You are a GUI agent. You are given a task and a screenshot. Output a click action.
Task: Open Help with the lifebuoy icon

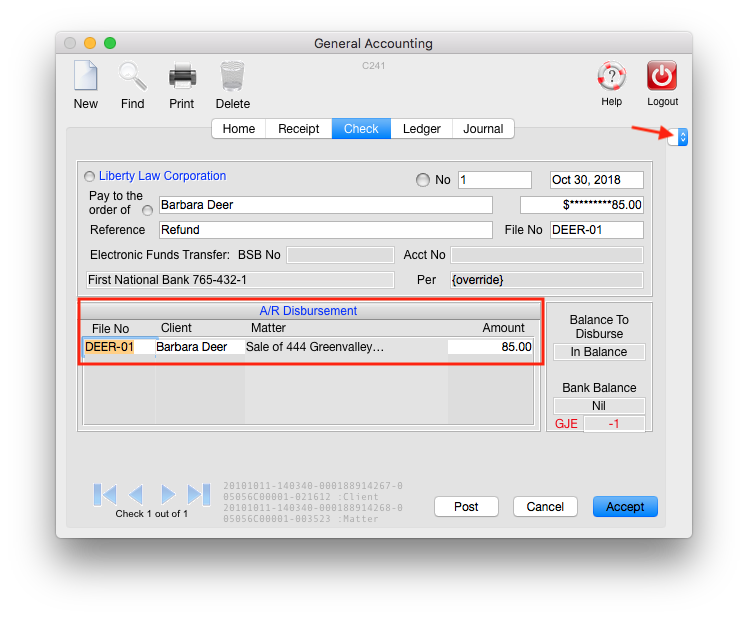coord(611,76)
